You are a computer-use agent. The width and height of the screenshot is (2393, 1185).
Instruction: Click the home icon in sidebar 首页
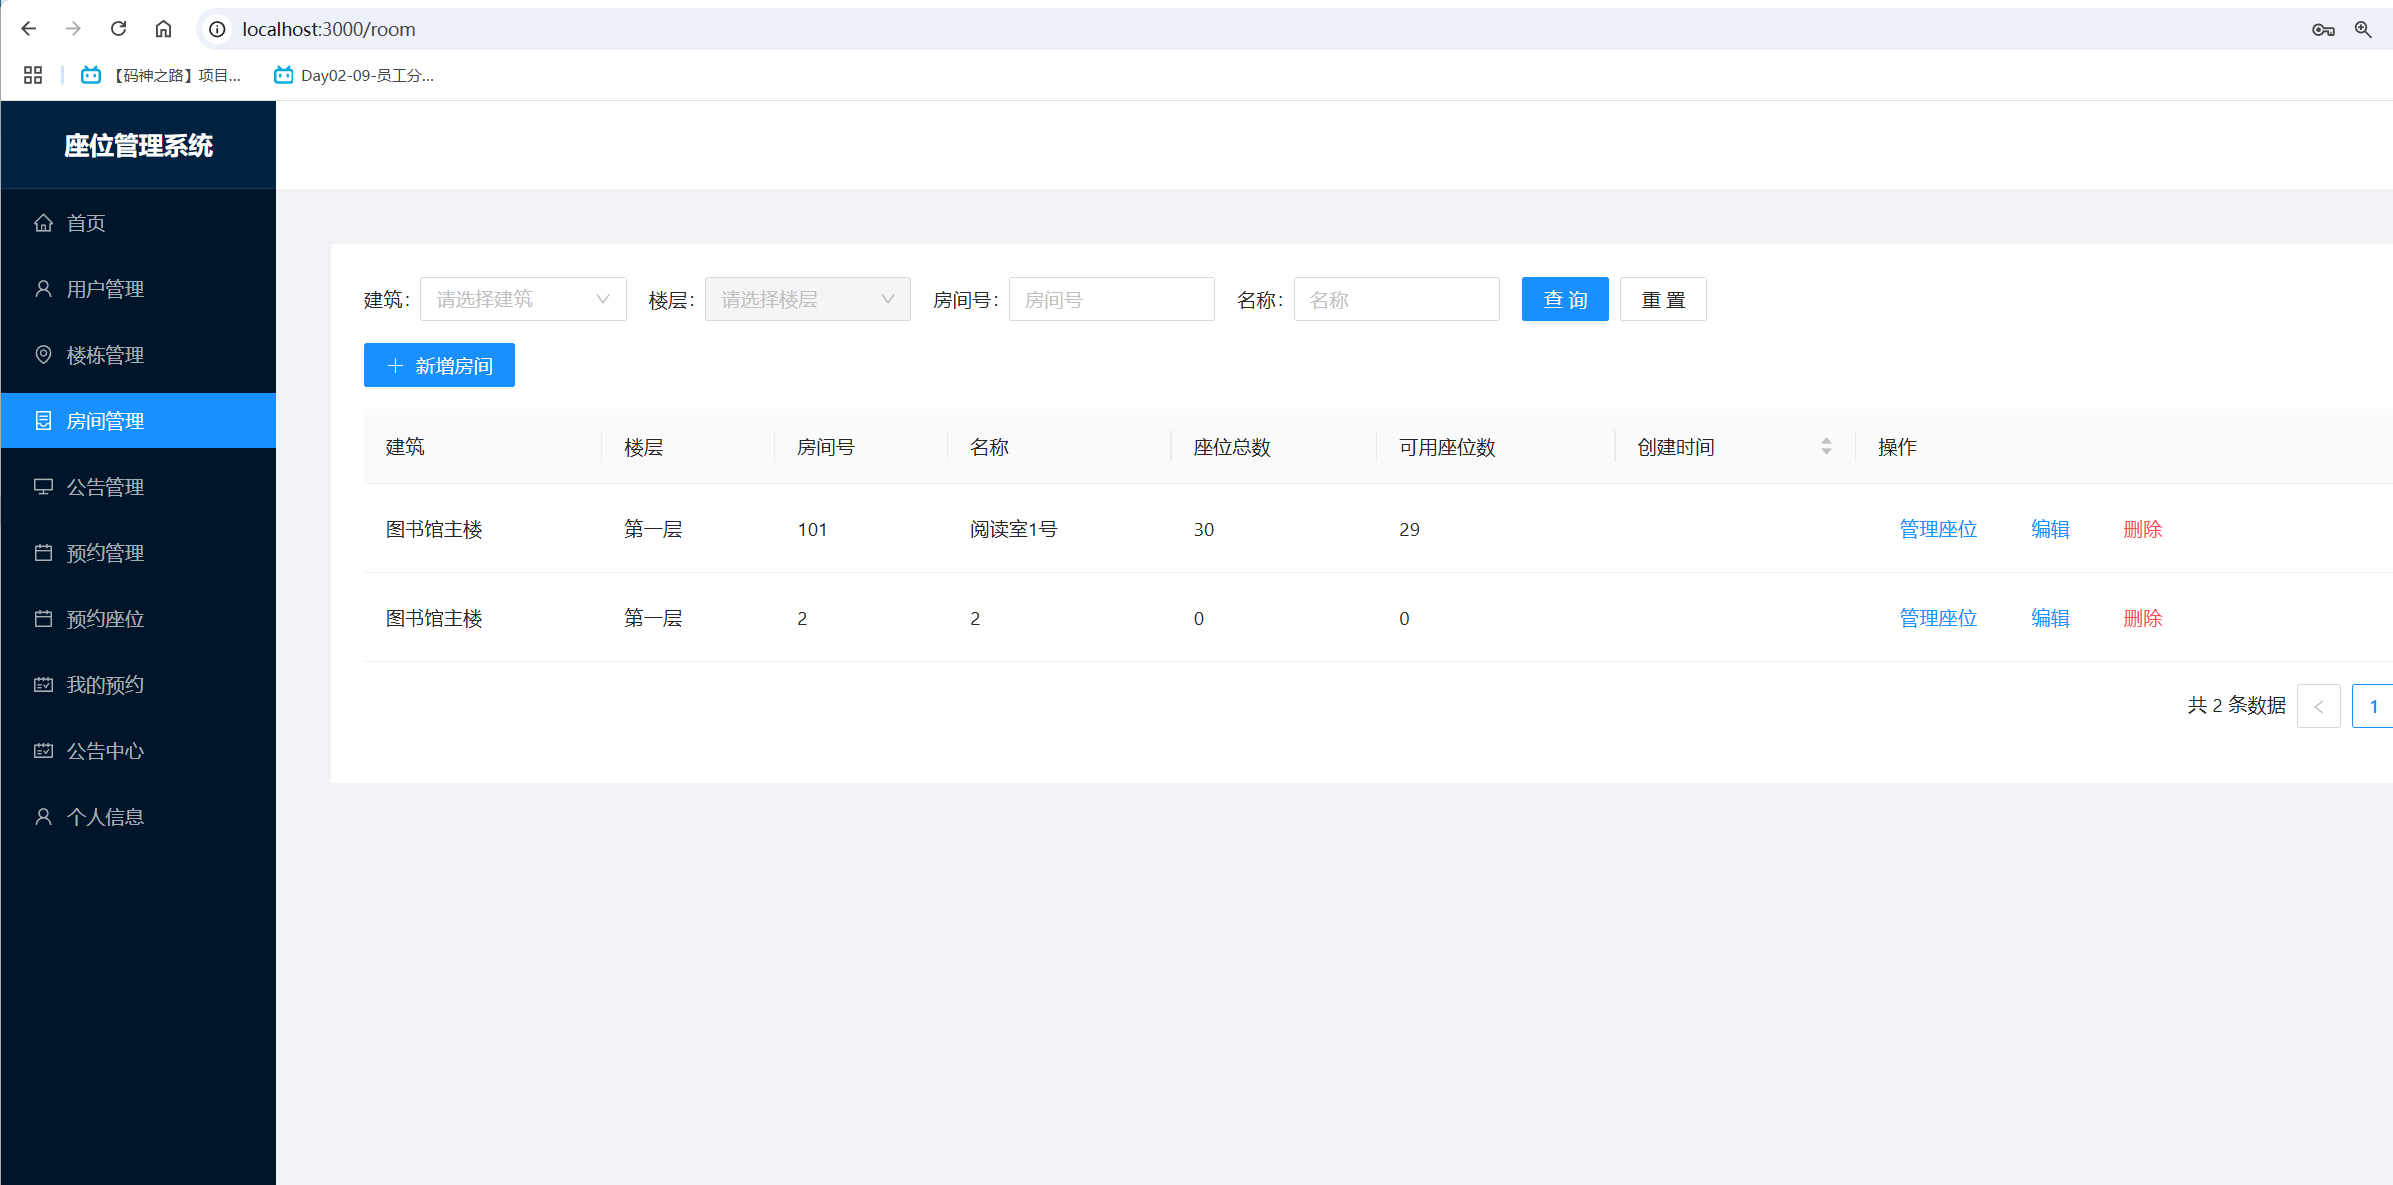point(43,223)
